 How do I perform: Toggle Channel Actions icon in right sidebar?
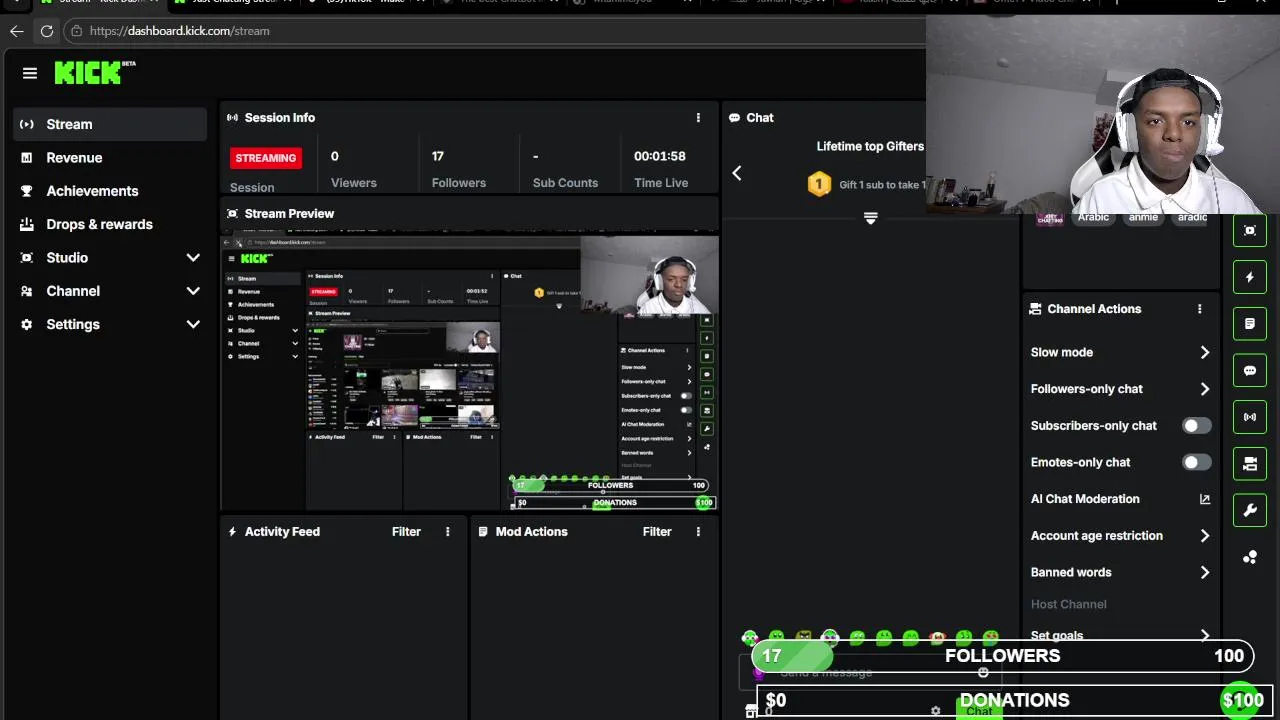click(x=1250, y=464)
